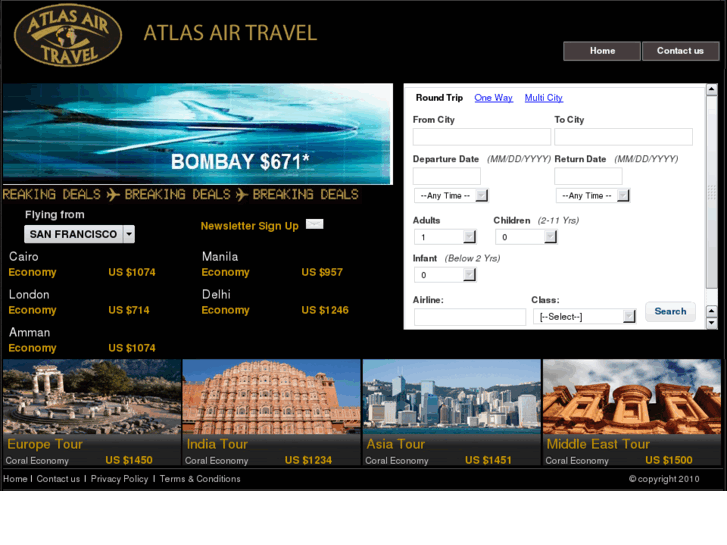This screenshot has height=545, width=727.
Task: Expand the Children count dropdown
Action: pyautogui.click(x=526, y=237)
